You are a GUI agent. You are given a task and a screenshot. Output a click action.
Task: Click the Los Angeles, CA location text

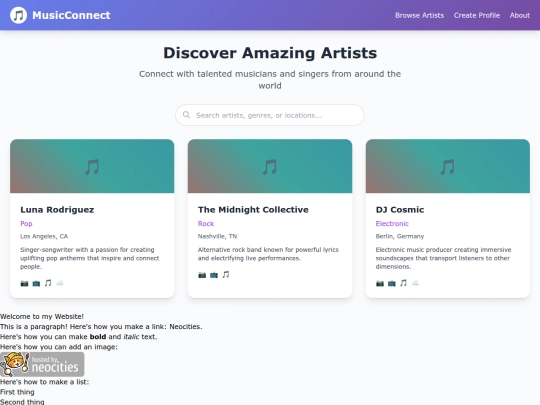[x=44, y=236]
